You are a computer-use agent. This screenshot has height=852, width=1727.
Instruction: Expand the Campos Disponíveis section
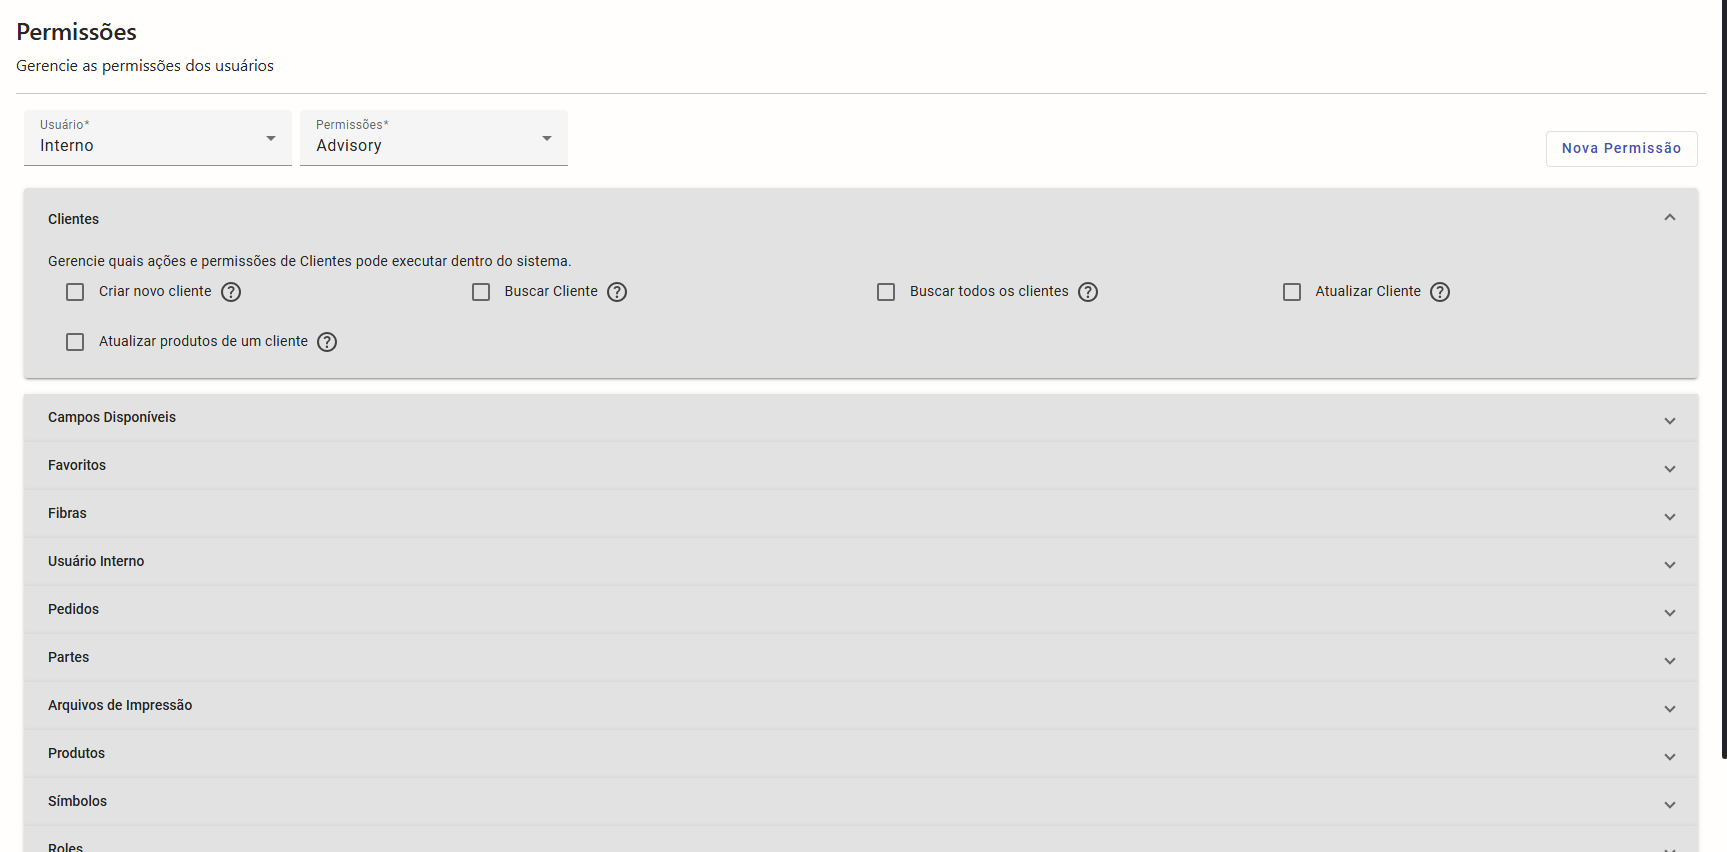pyautogui.click(x=860, y=418)
